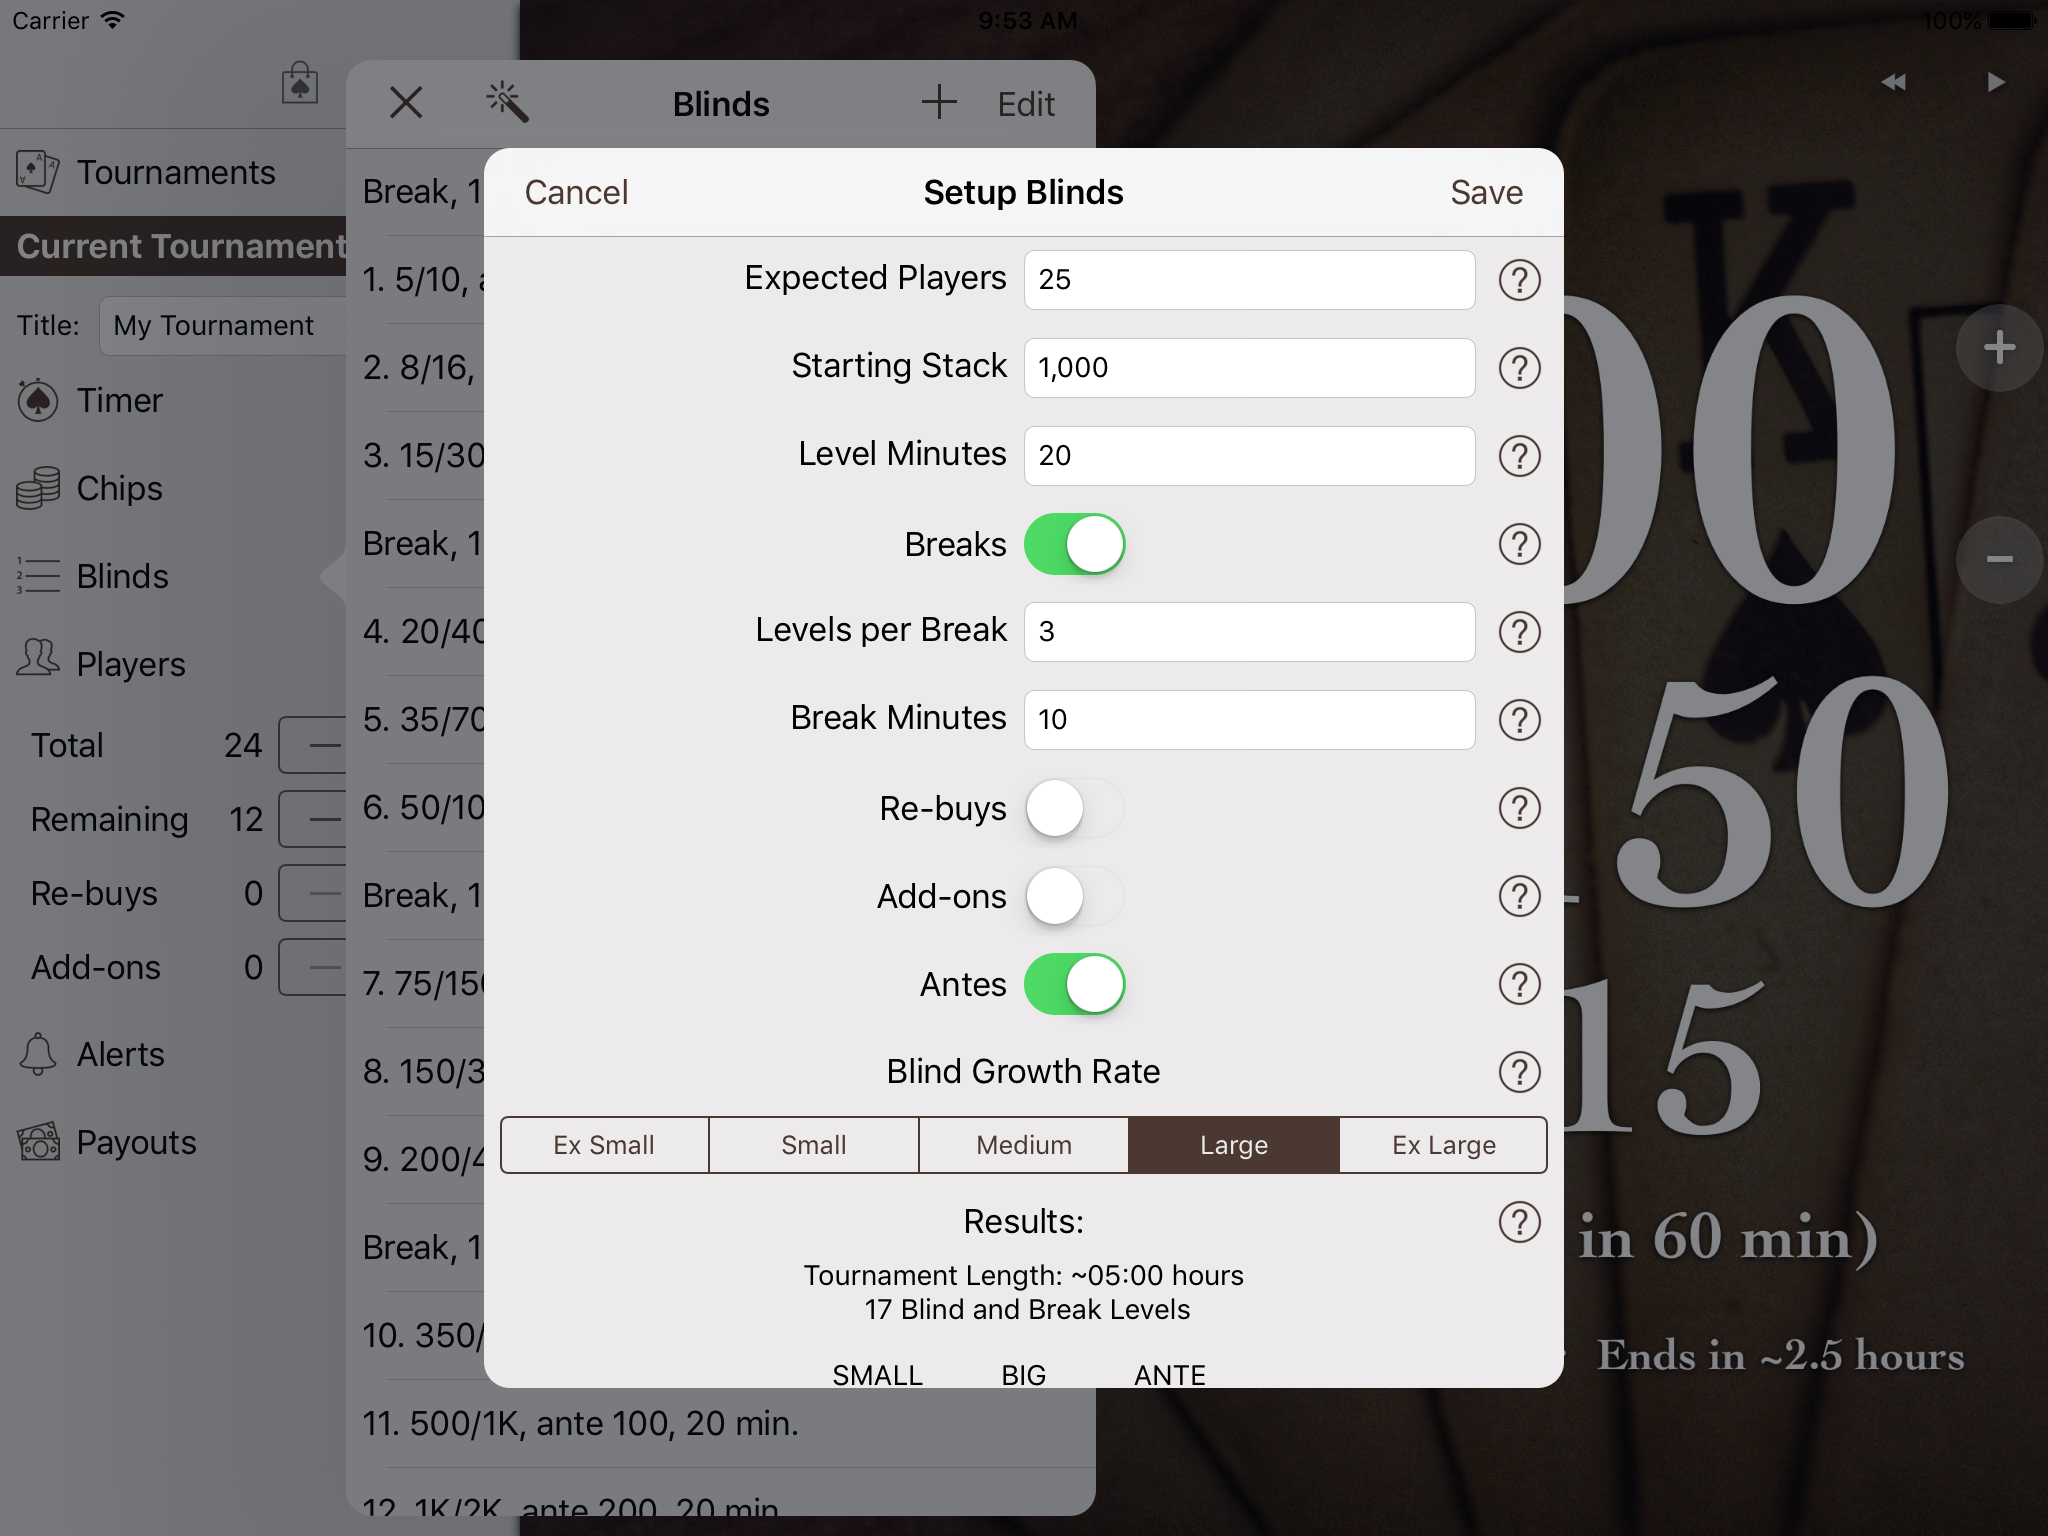Screen dimensions: 2048x1536
Task: Select Ex Large growth rate
Action: tap(1444, 1145)
